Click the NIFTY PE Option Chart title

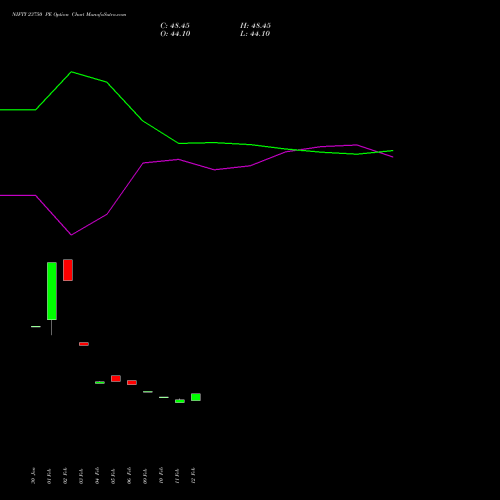[69, 15]
